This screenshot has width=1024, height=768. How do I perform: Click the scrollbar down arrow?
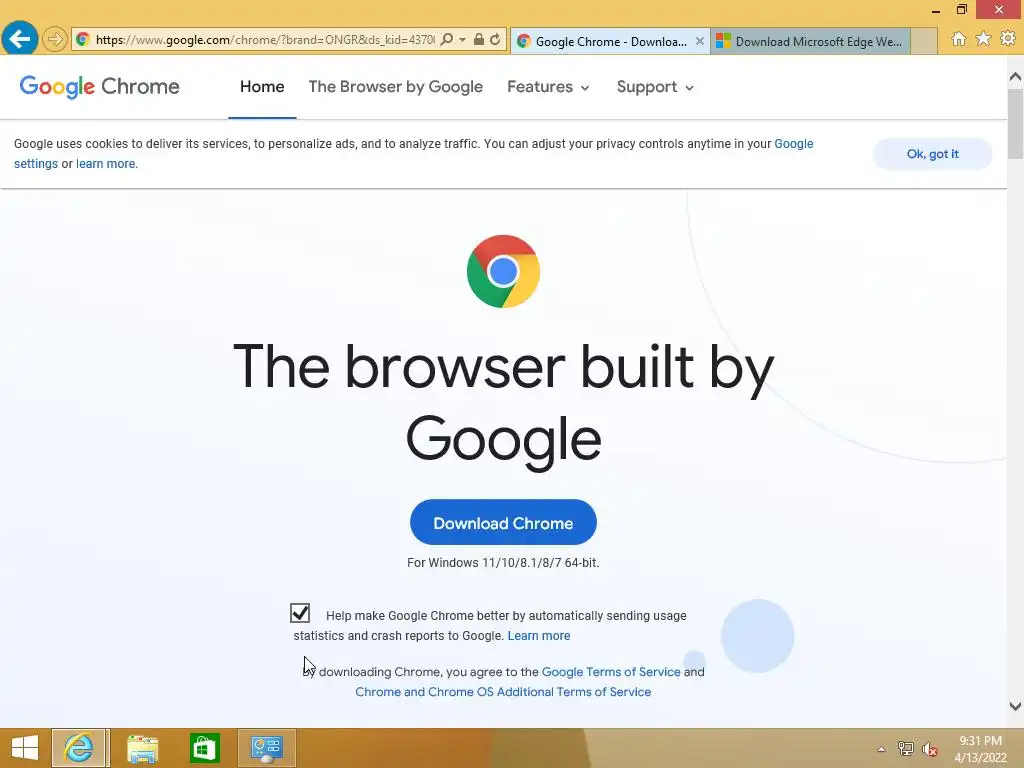pos(1015,706)
